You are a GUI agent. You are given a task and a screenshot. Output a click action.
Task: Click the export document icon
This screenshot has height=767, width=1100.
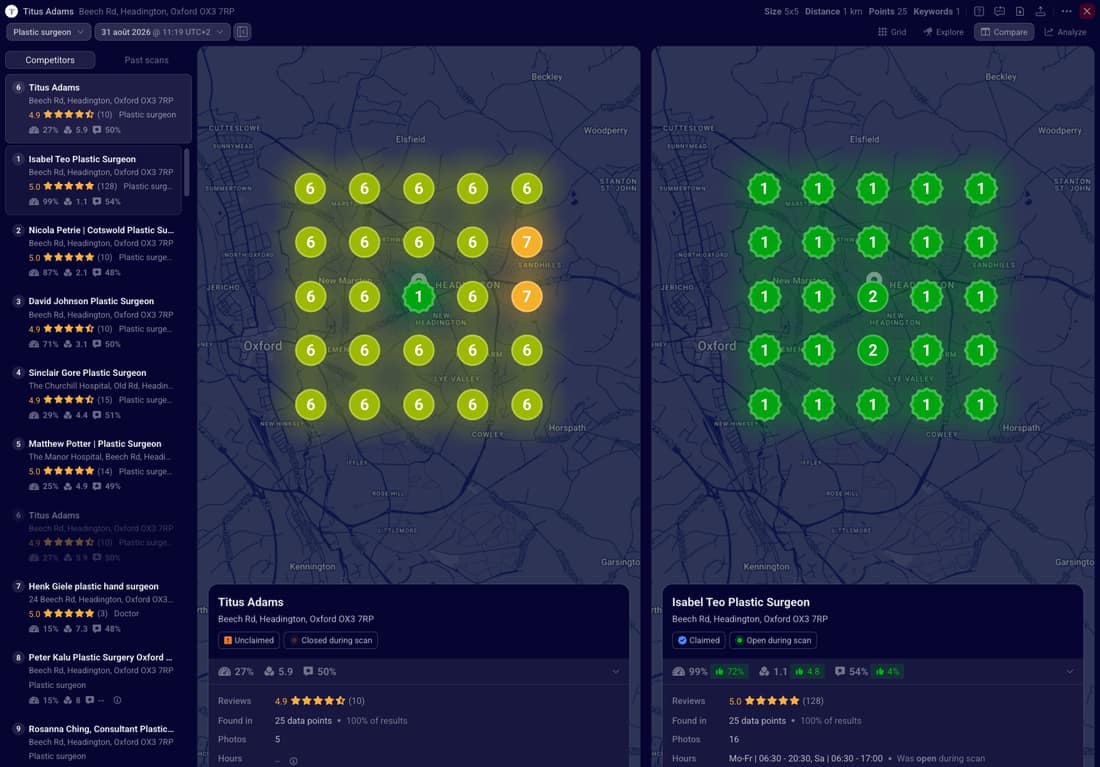click(1020, 11)
